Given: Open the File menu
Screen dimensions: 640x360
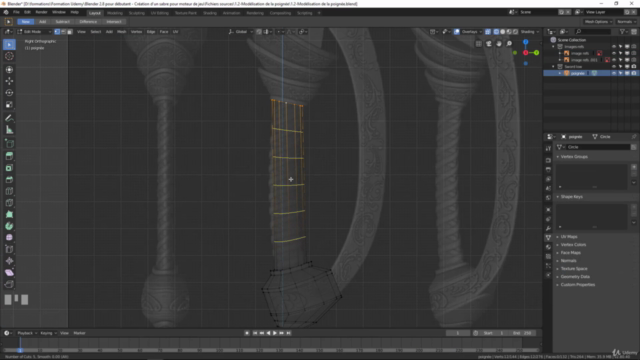Looking at the screenshot, I should 16,12.
